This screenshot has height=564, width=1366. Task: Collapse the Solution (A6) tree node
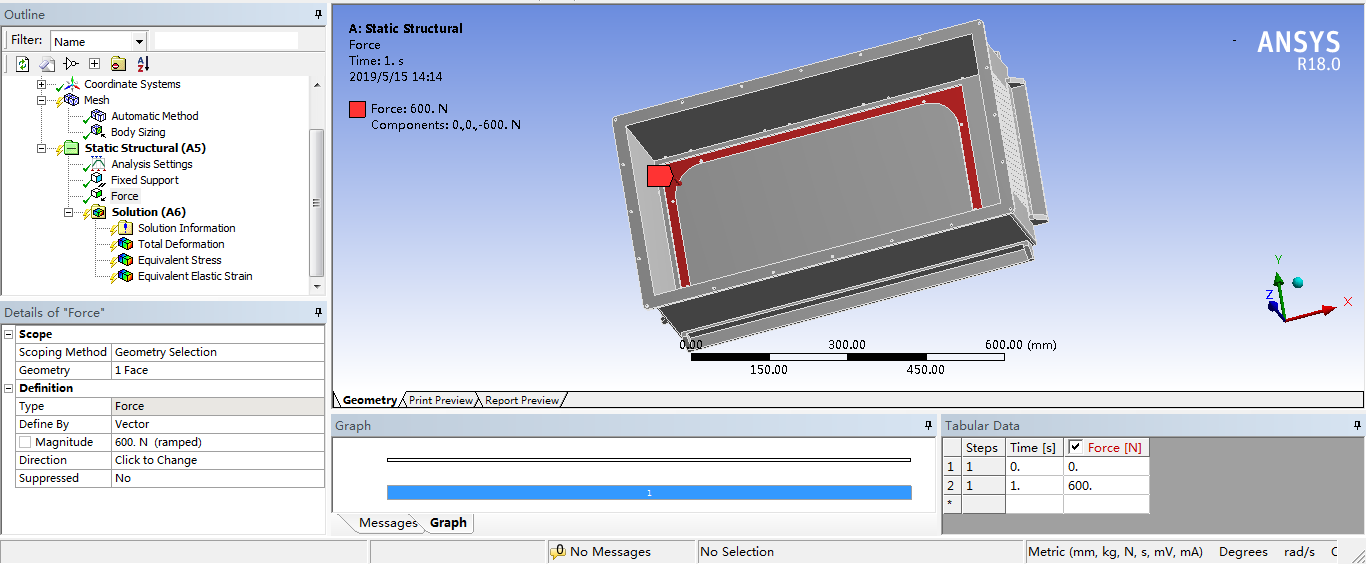[69, 212]
